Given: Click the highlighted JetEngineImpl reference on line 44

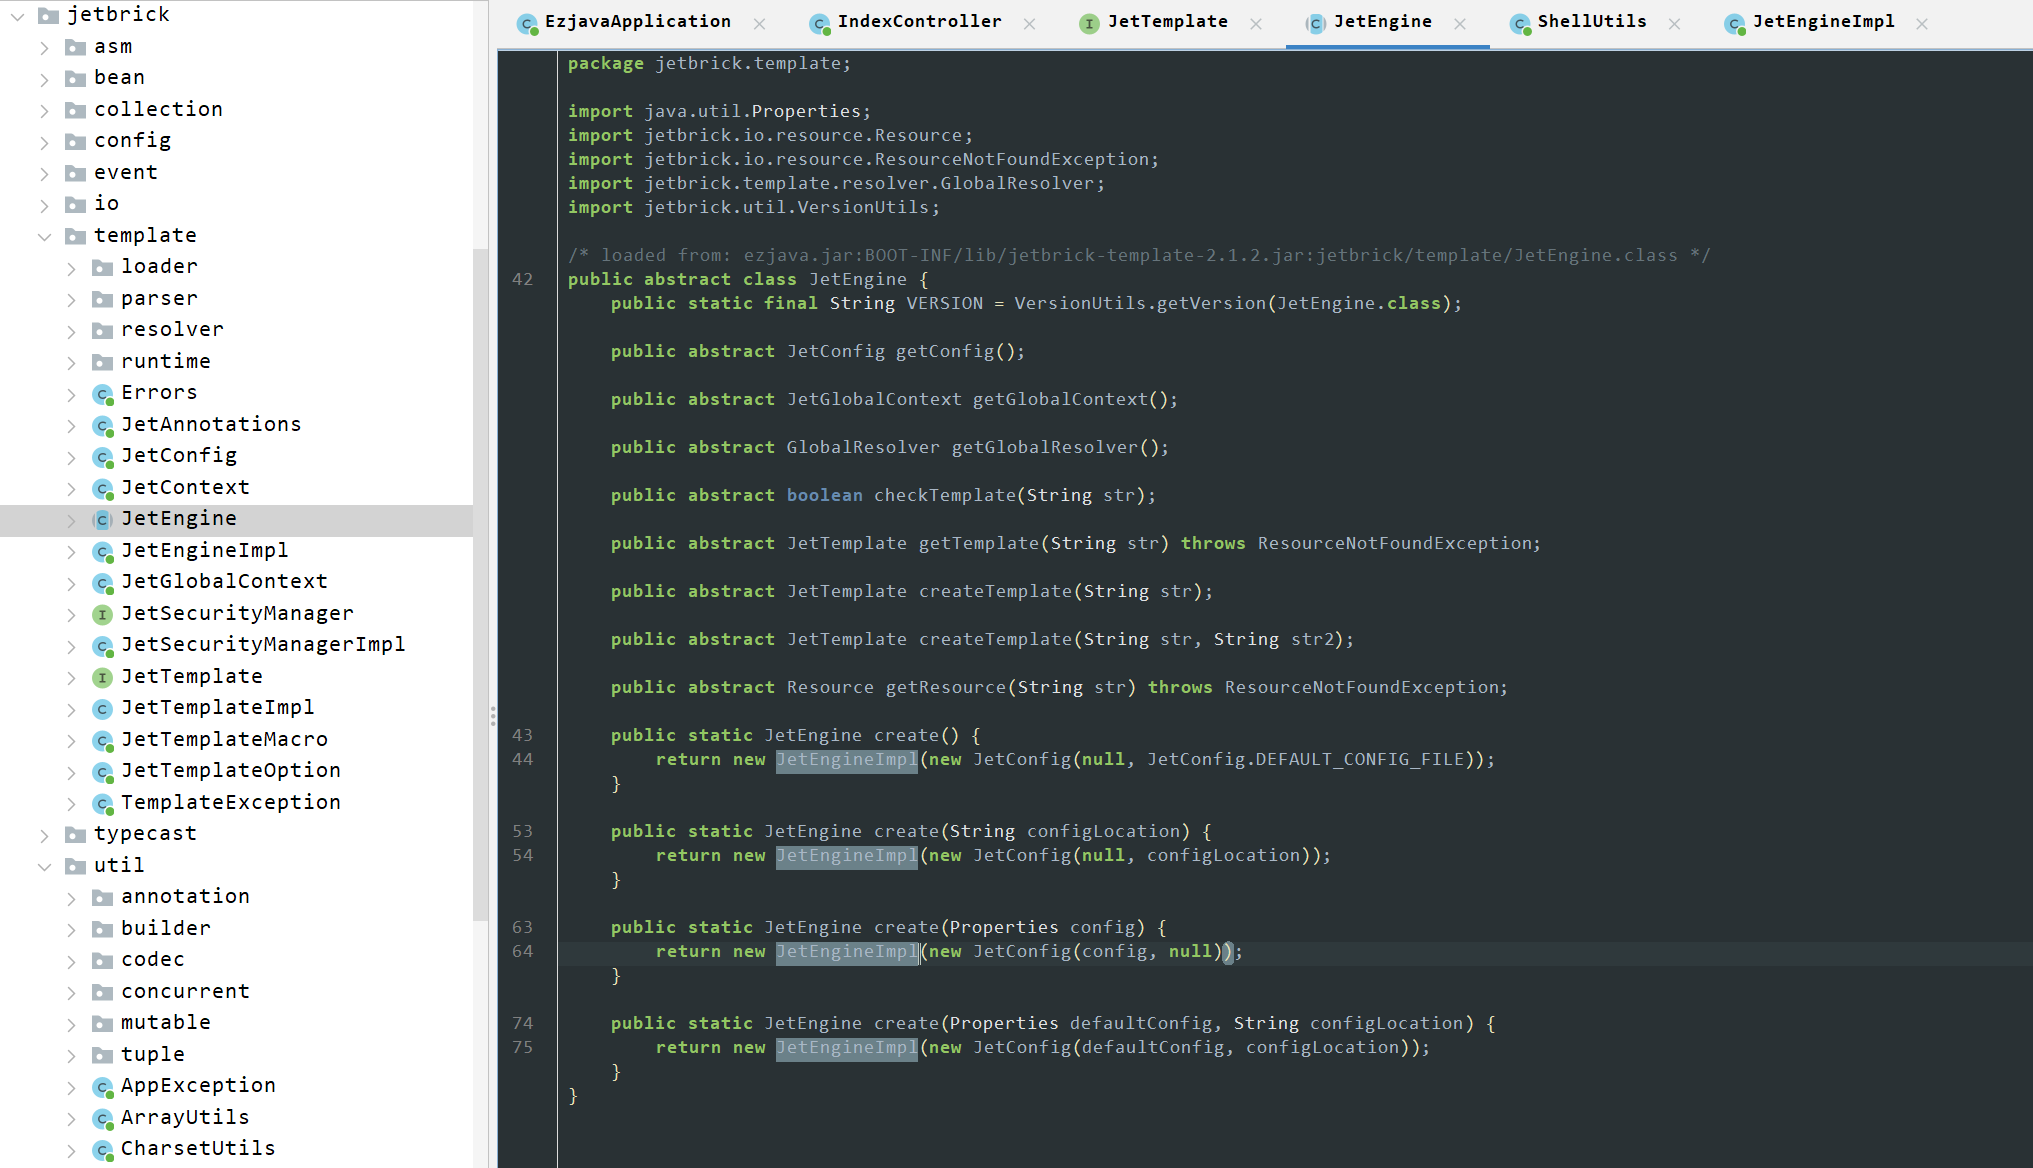Looking at the screenshot, I should (x=846, y=759).
